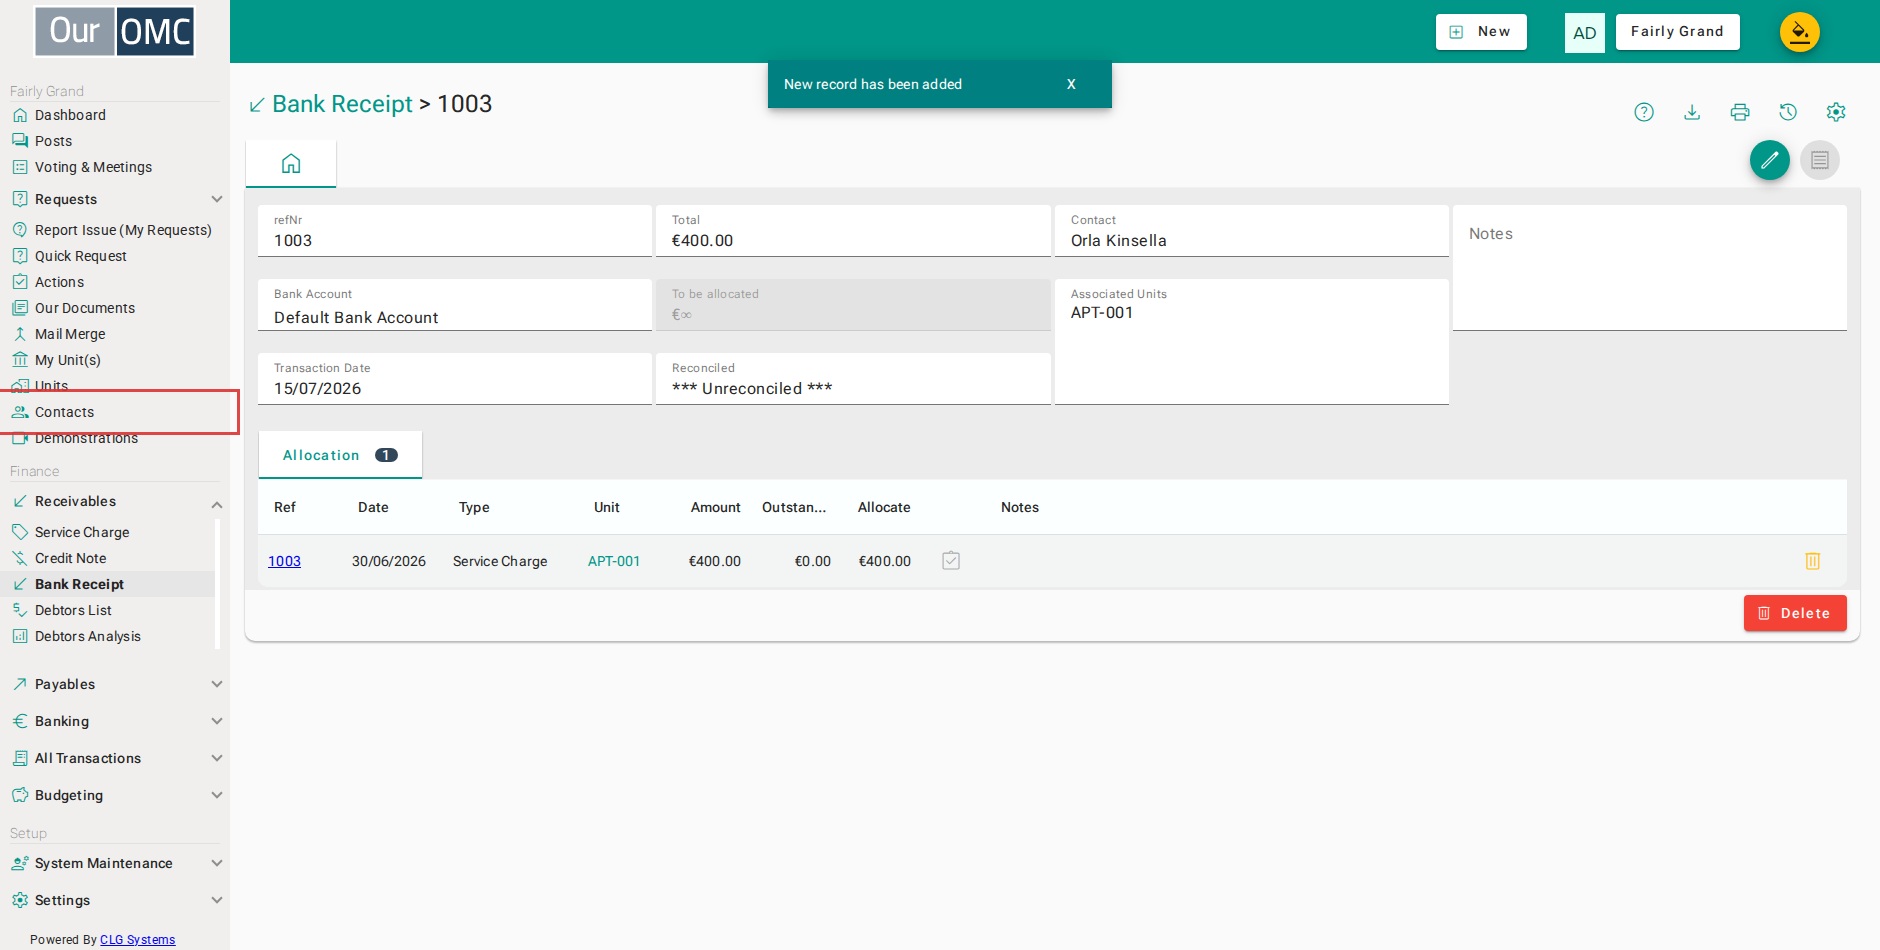
Task: Expand the Banking section
Action: pos(217,721)
